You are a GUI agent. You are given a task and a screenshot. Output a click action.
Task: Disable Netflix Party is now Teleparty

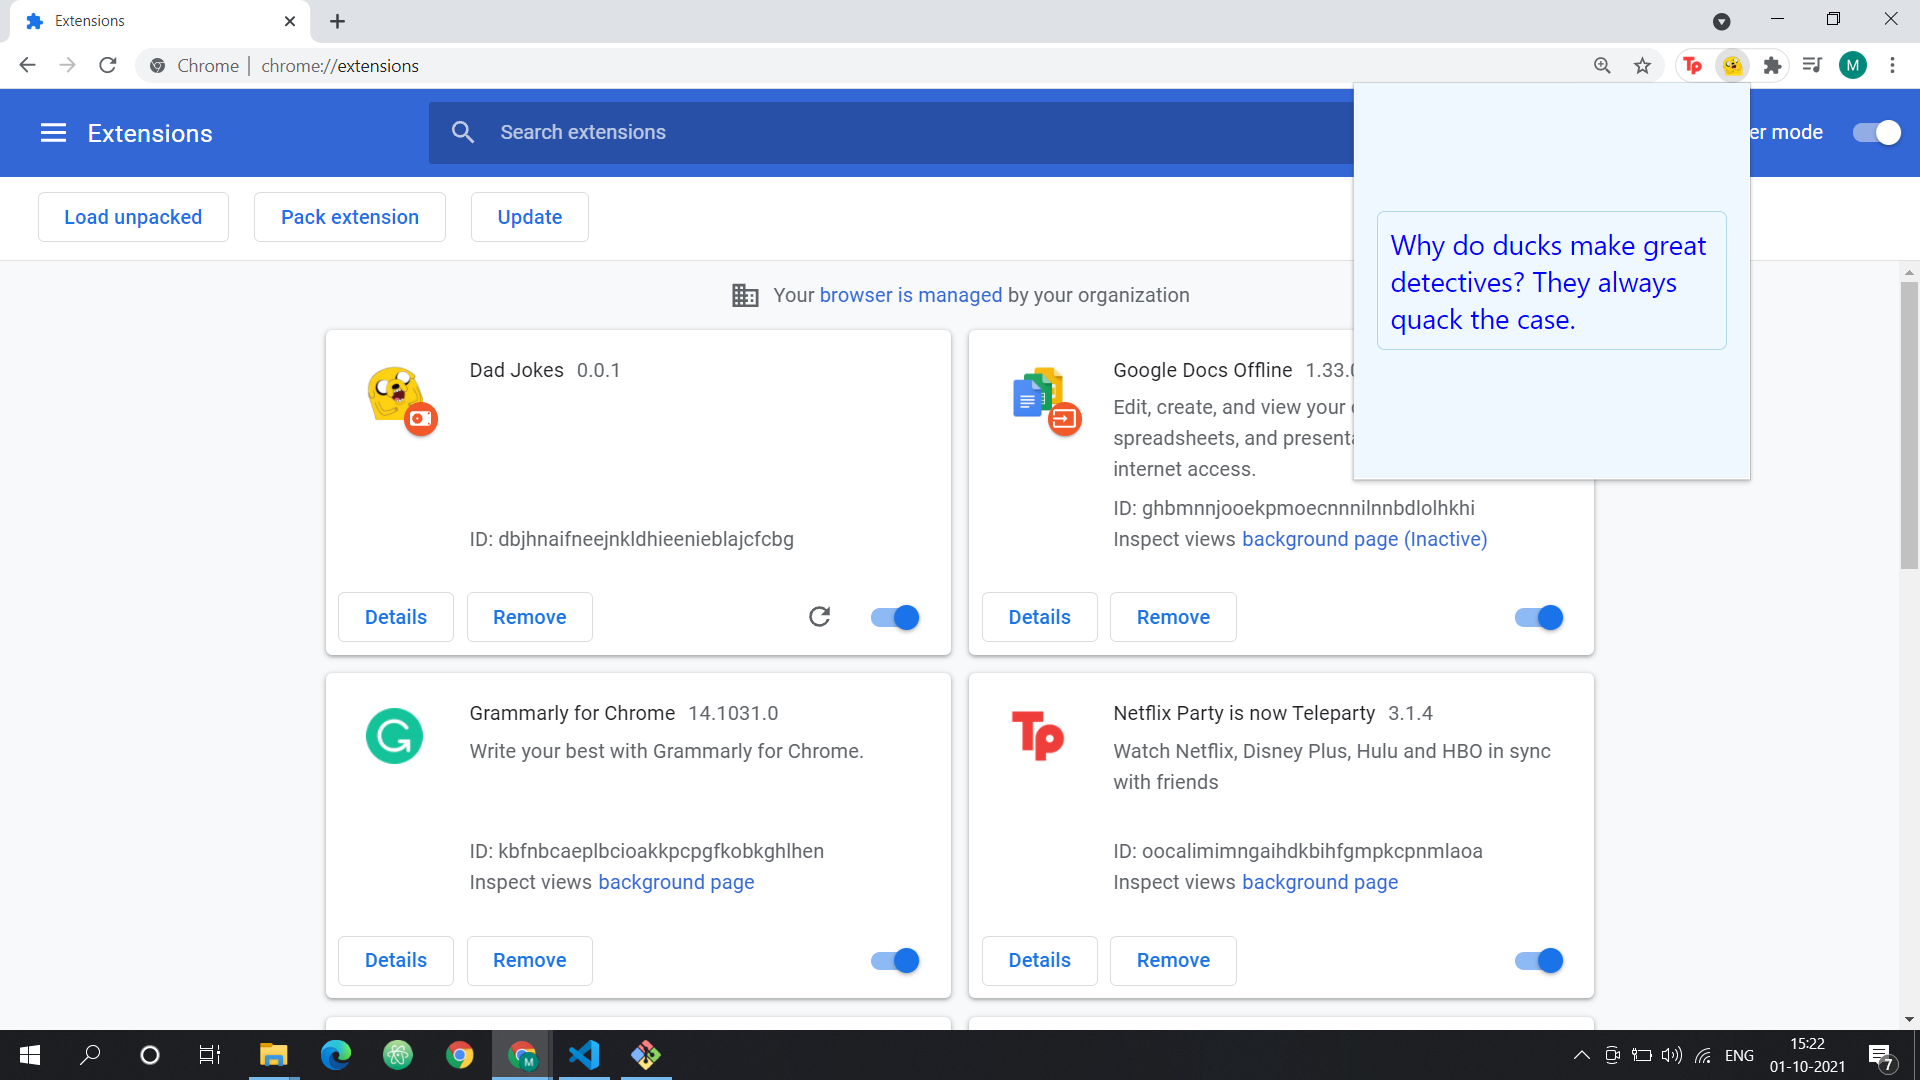coord(1537,960)
